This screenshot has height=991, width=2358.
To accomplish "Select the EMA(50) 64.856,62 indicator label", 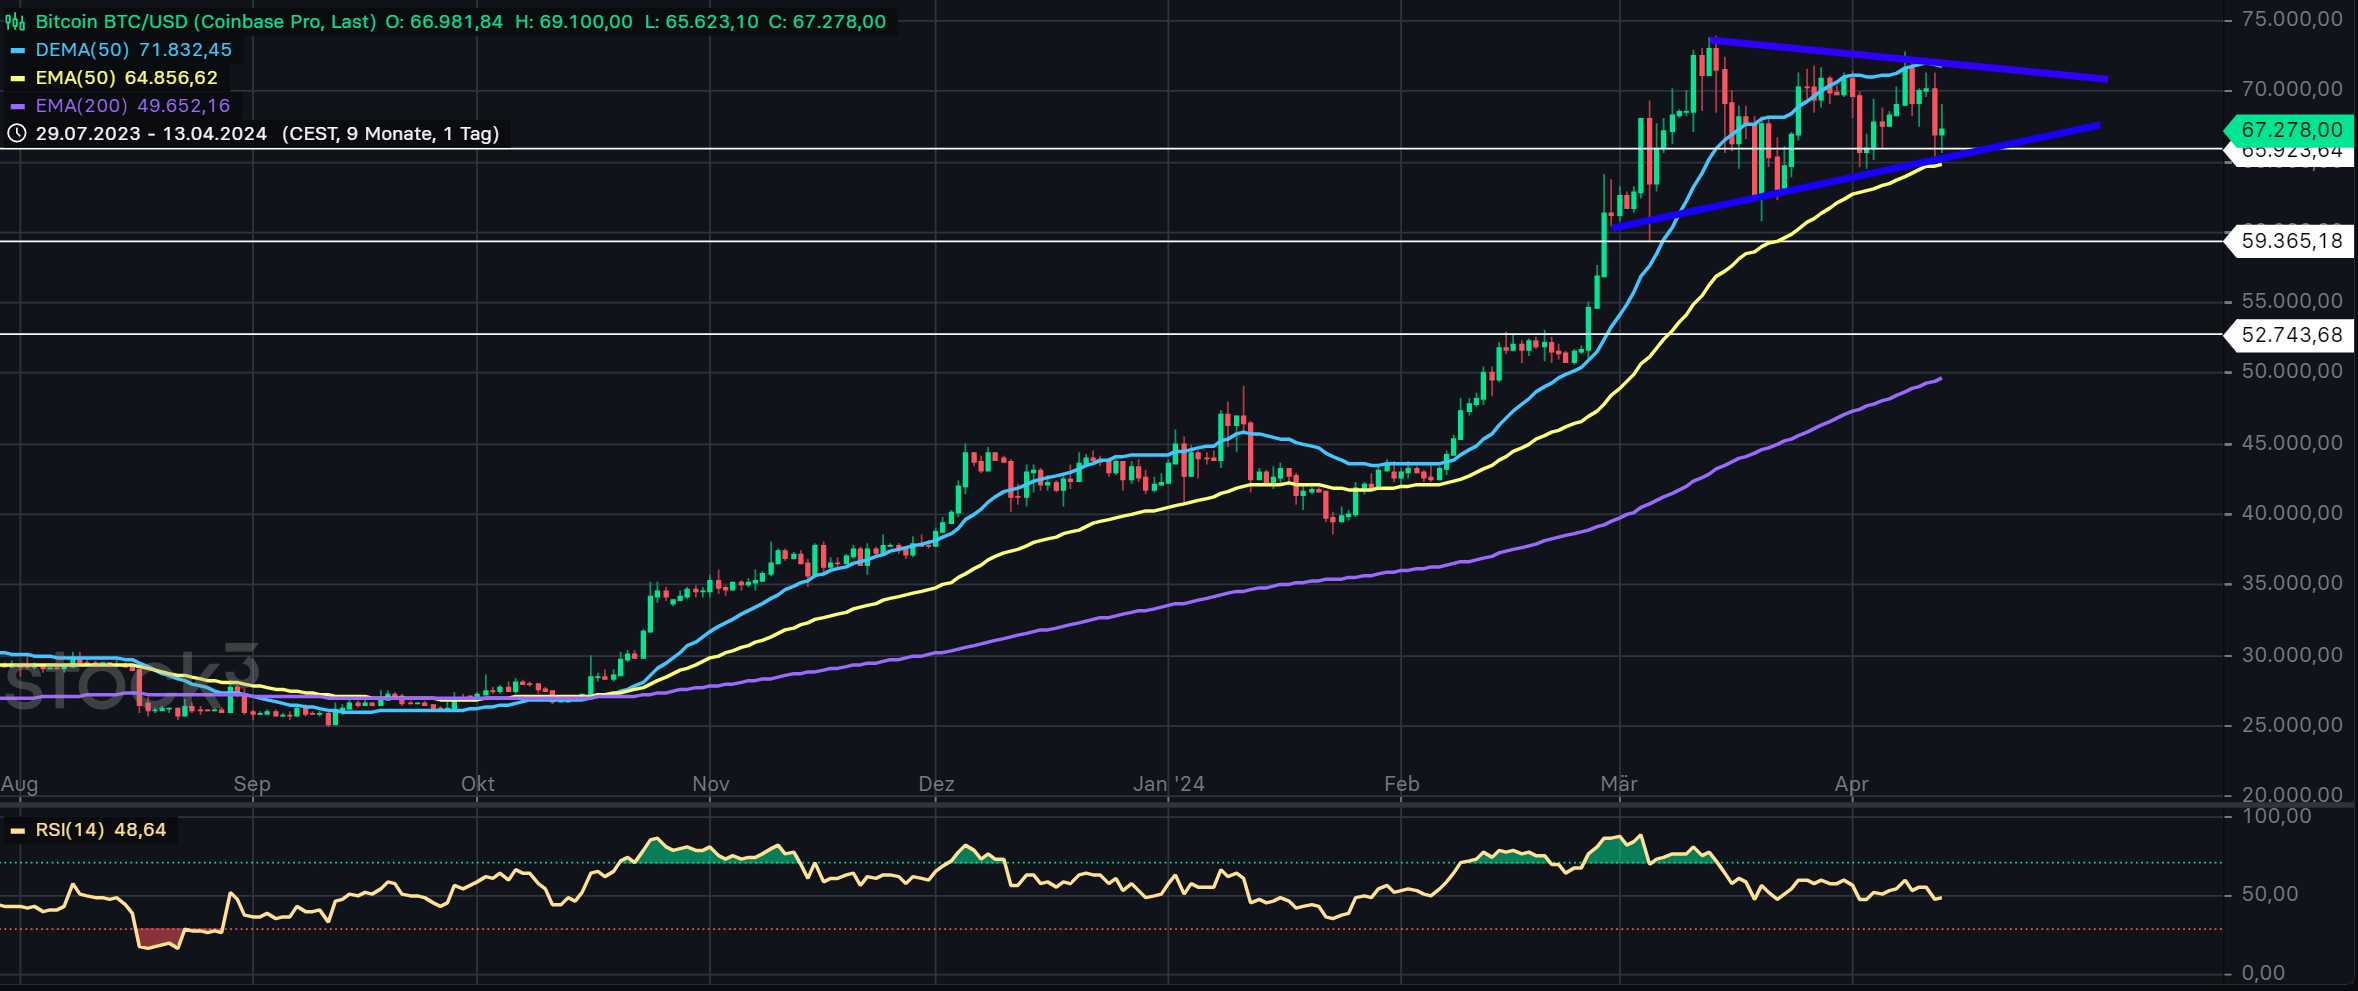I will [x=127, y=78].
